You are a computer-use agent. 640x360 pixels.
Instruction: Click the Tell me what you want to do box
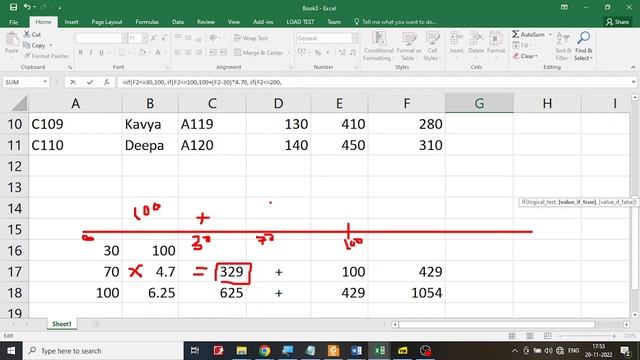tap(395, 22)
